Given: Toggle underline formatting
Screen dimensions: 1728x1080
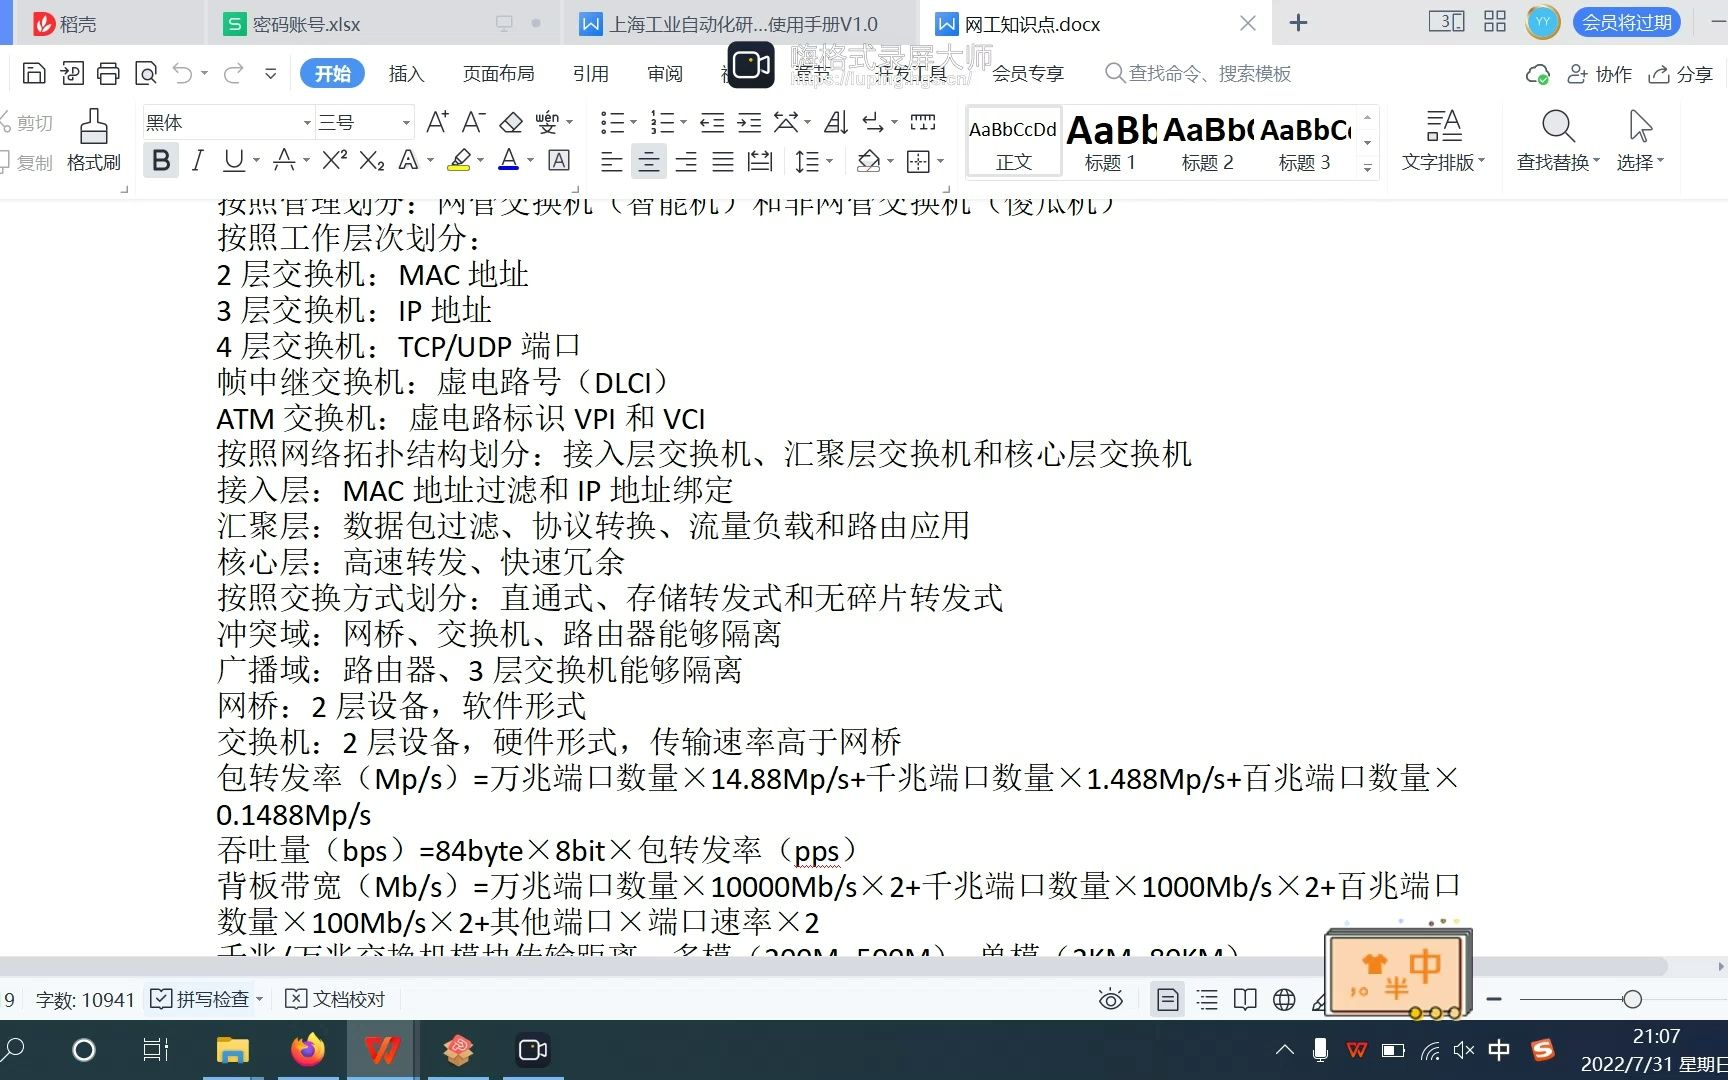Looking at the screenshot, I should [x=231, y=160].
